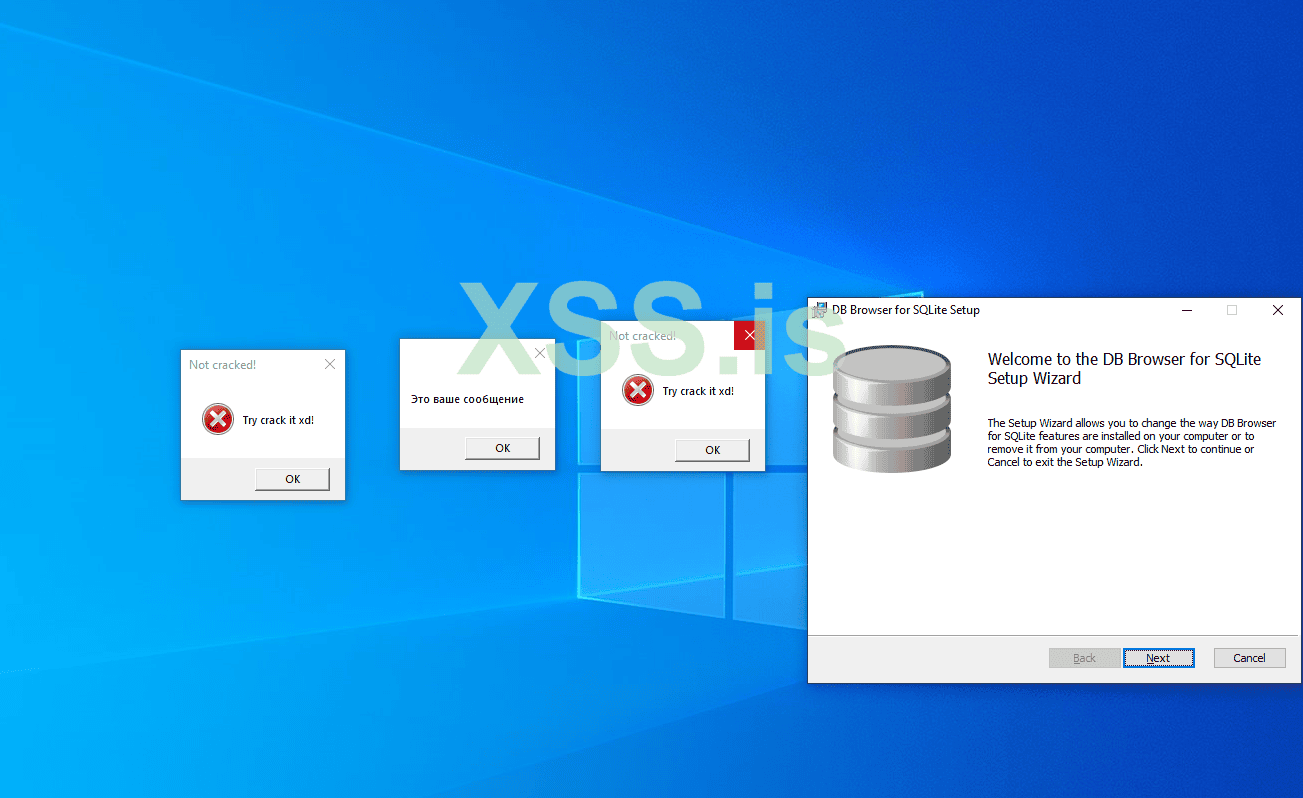Click the disabled Back button in Setup Wizard
Viewport: 1303px width, 798px height.
click(x=1084, y=658)
